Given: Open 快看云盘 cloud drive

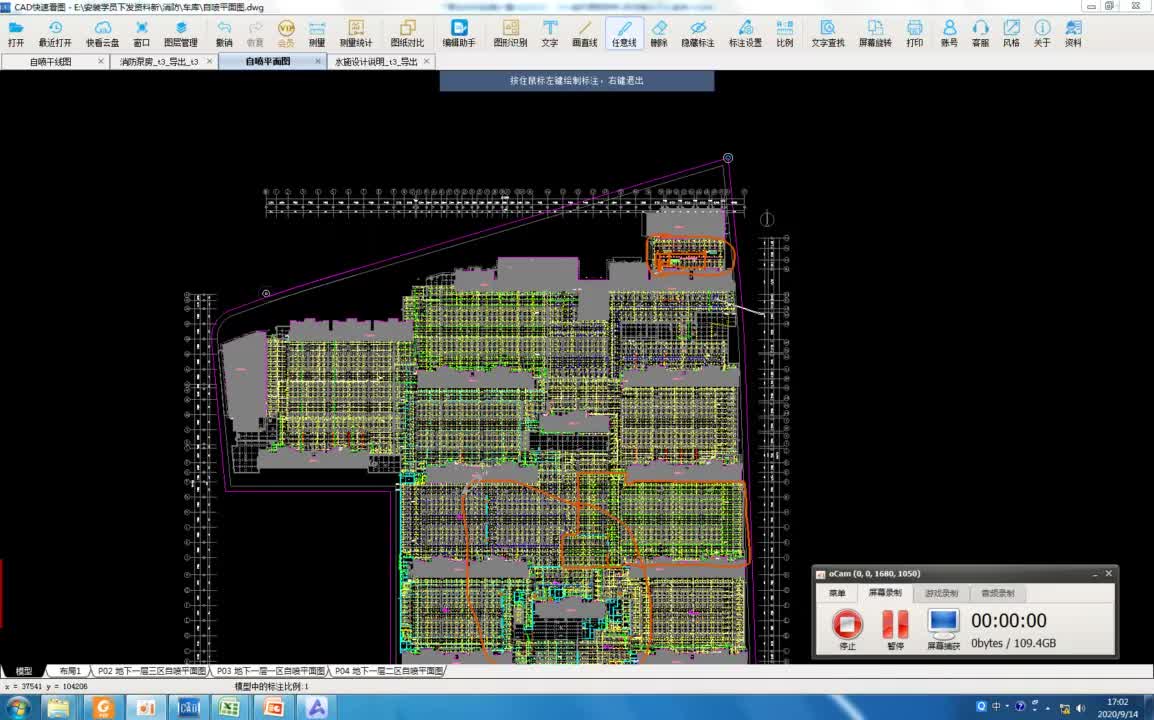Looking at the screenshot, I should click(102, 33).
